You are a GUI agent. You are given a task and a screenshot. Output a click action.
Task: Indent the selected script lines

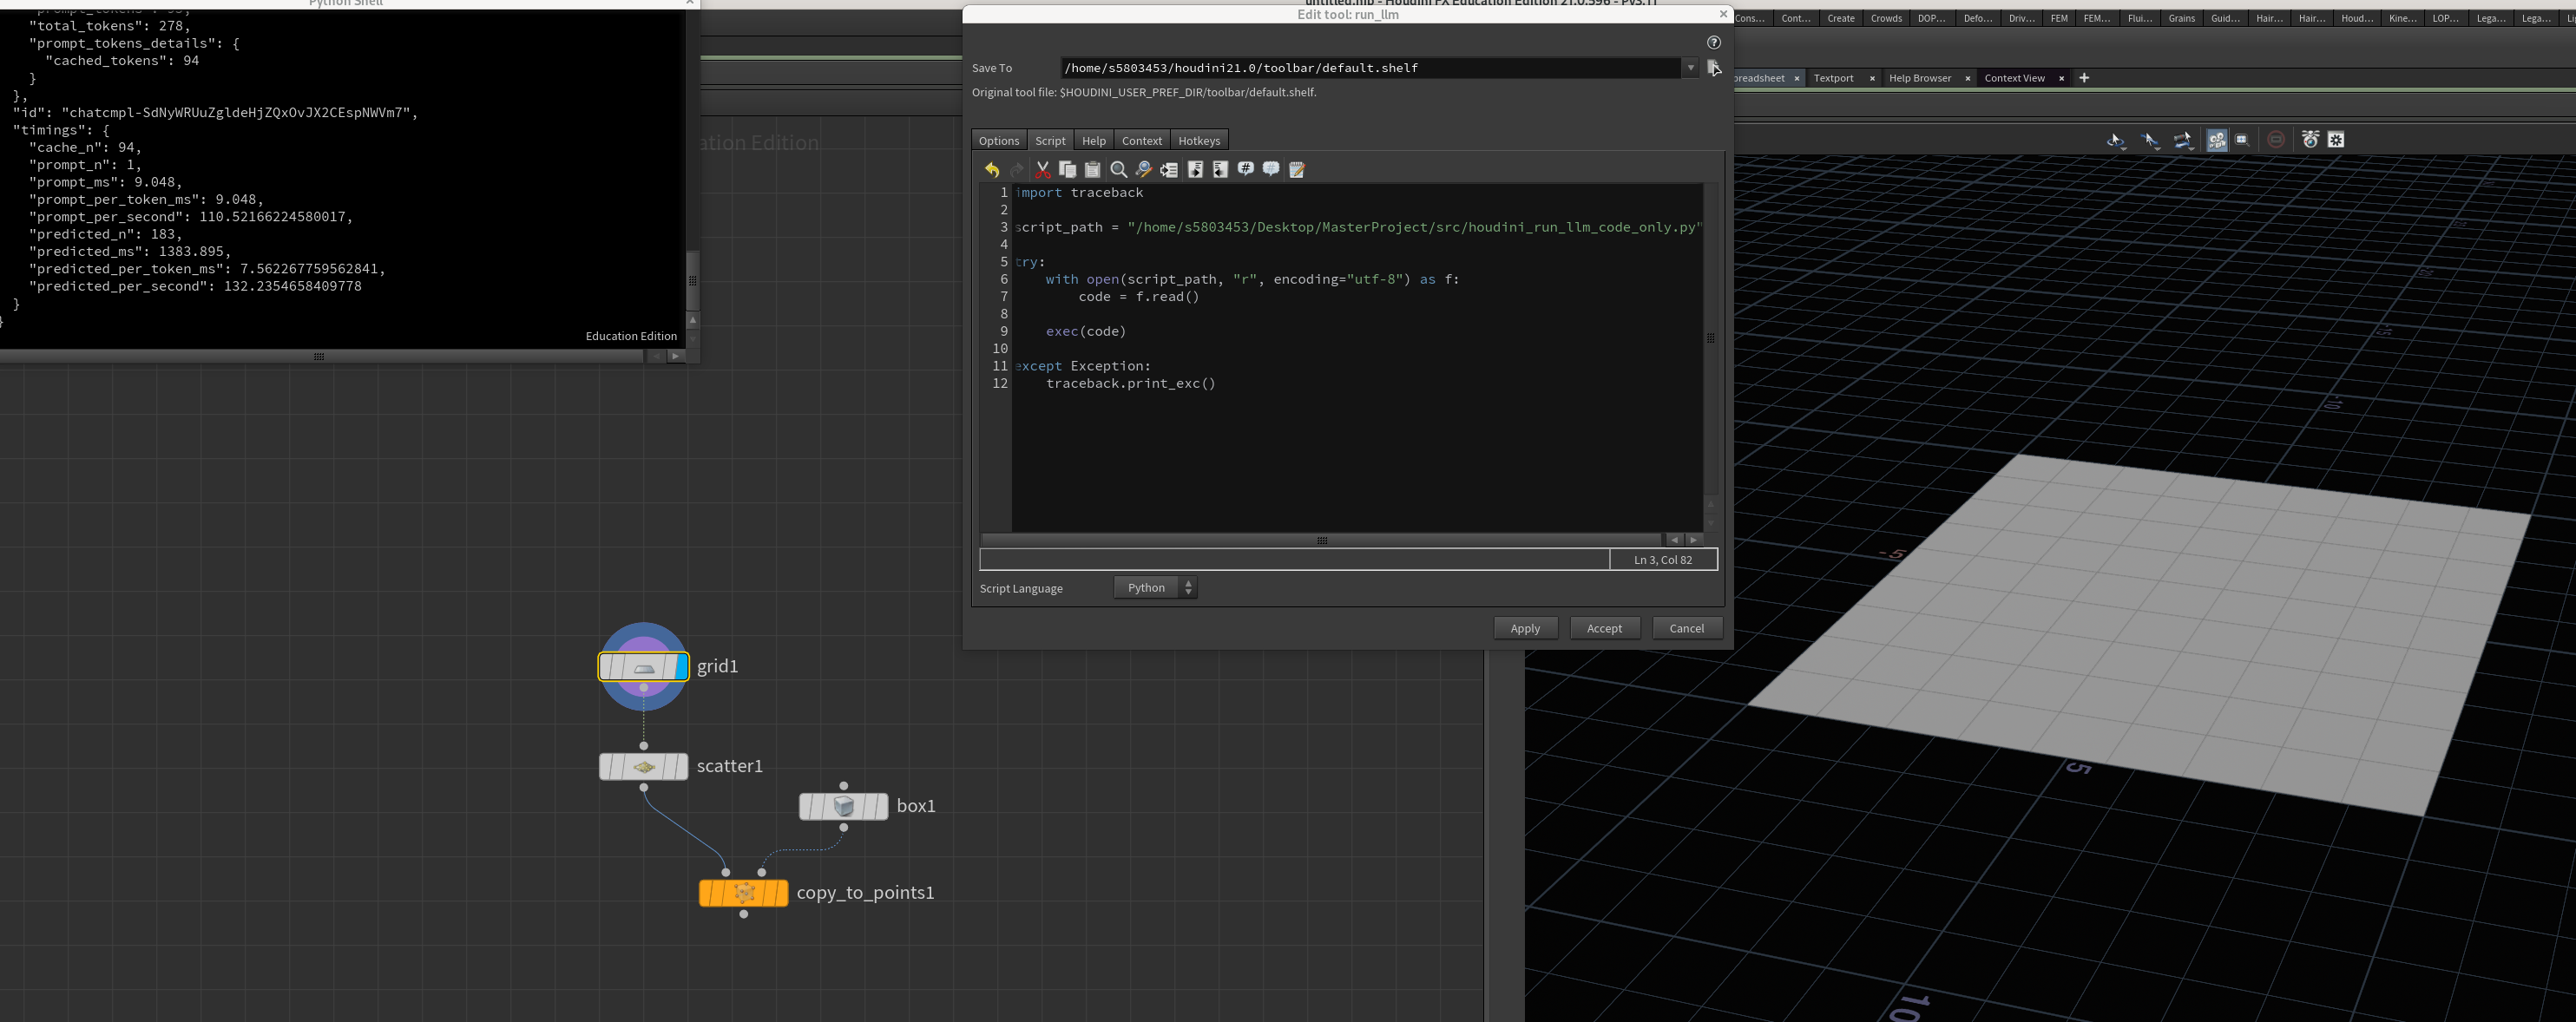1196,170
